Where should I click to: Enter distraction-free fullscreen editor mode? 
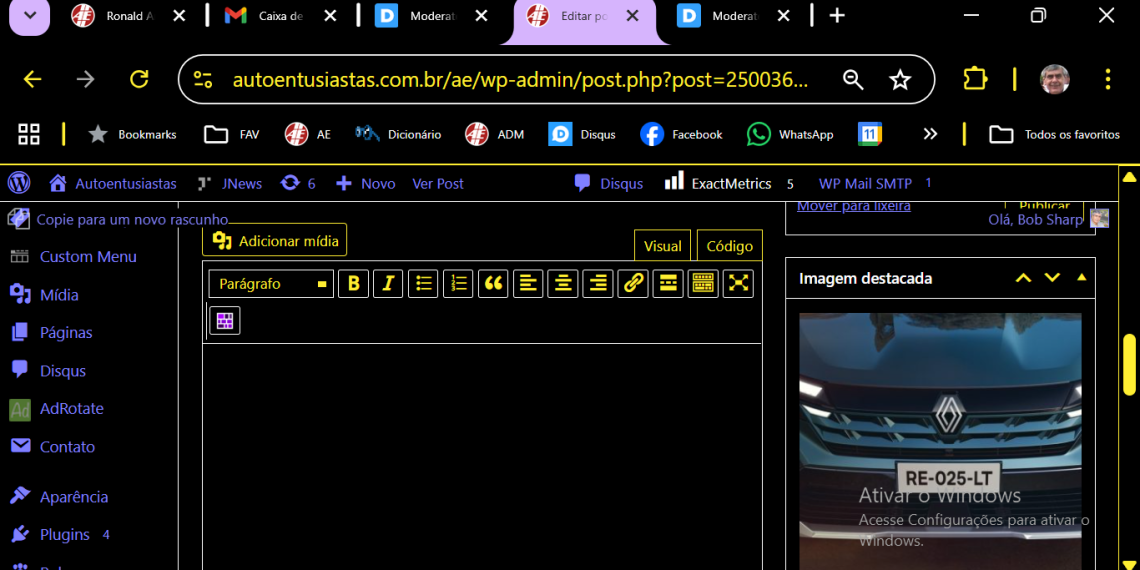(x=738, y=284)
